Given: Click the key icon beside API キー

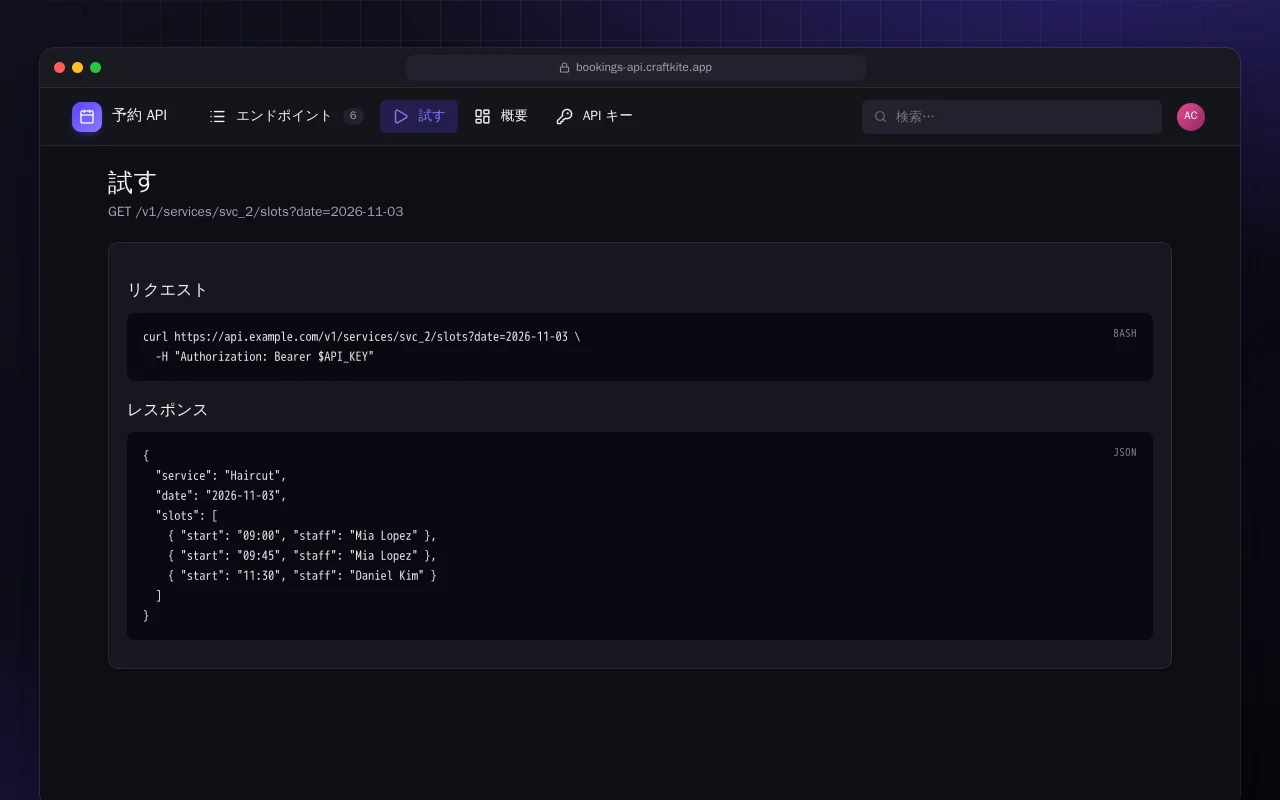Looking at the screenshot, I should 564,116.
